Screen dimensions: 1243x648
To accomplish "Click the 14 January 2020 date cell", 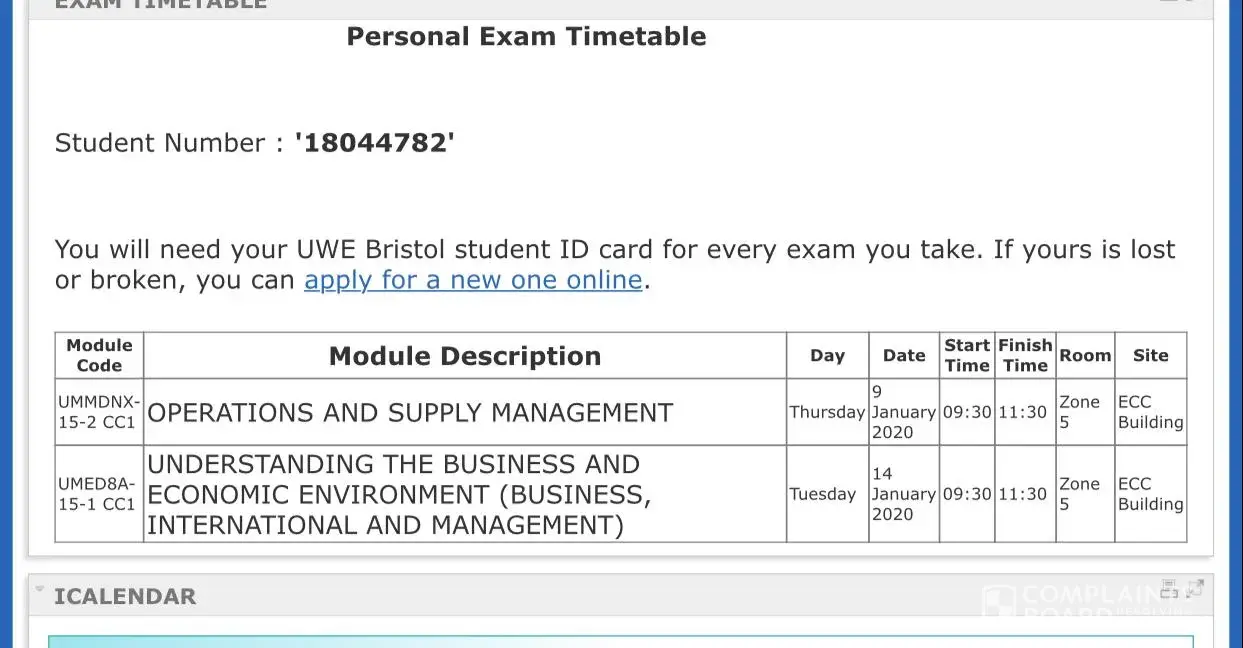I will tap(904, 494).
